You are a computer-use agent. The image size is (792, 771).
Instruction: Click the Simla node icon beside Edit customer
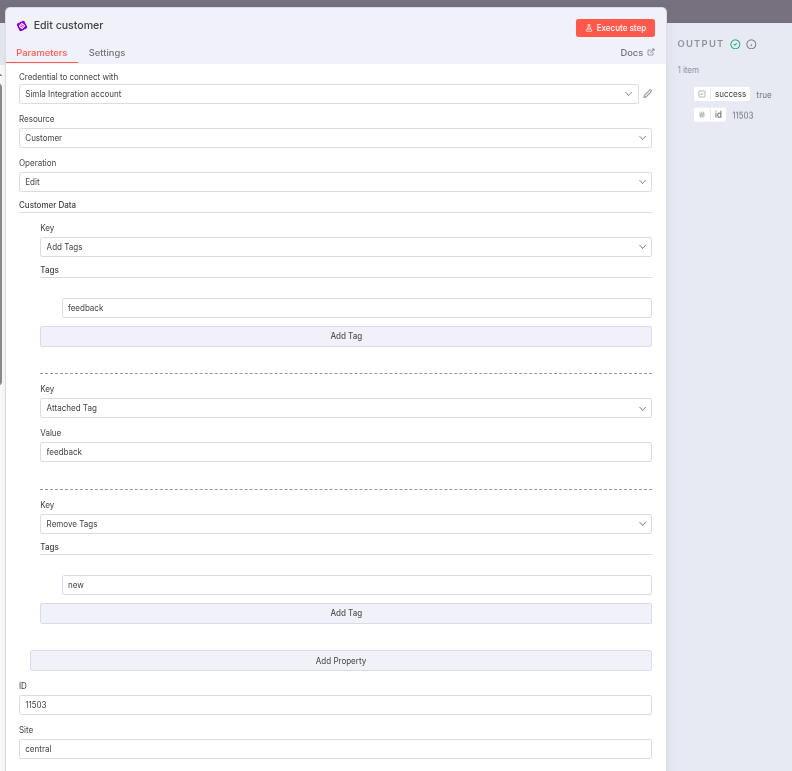pyautogui.click(x=22, y=26)
